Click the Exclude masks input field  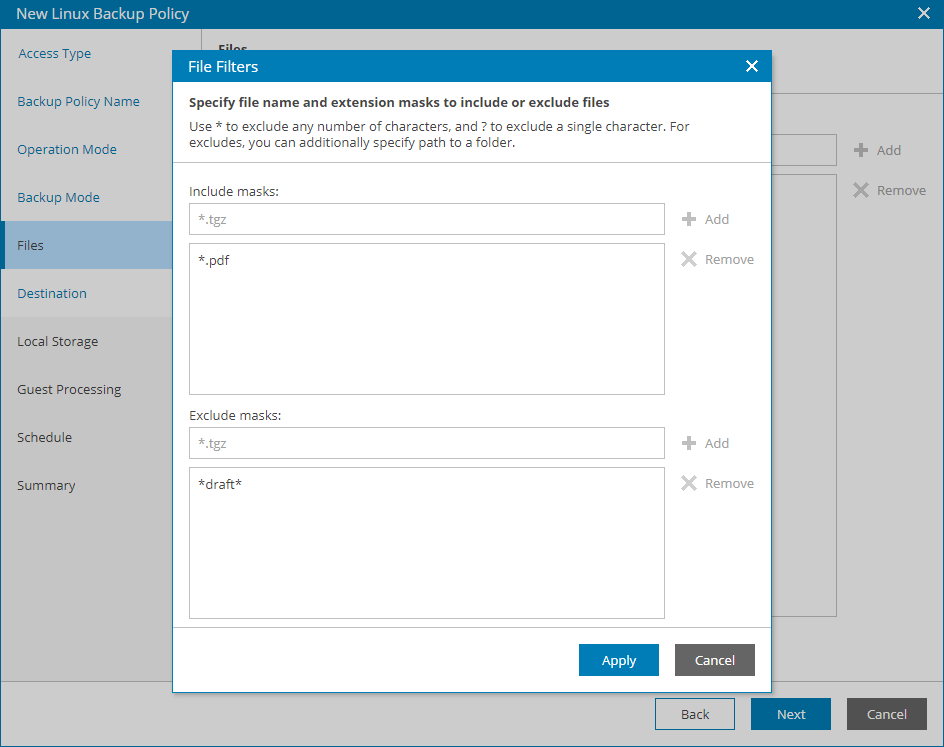[x=426, y=443]
